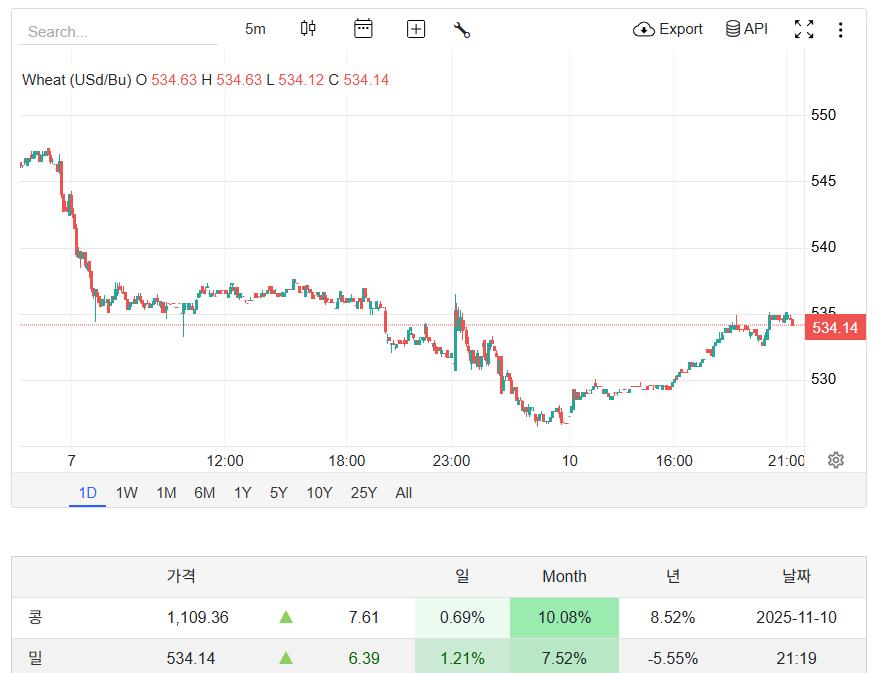This screenshot has height=673, width=889.
Task: Open the calendar date range picker
Action: click(363, 29)
